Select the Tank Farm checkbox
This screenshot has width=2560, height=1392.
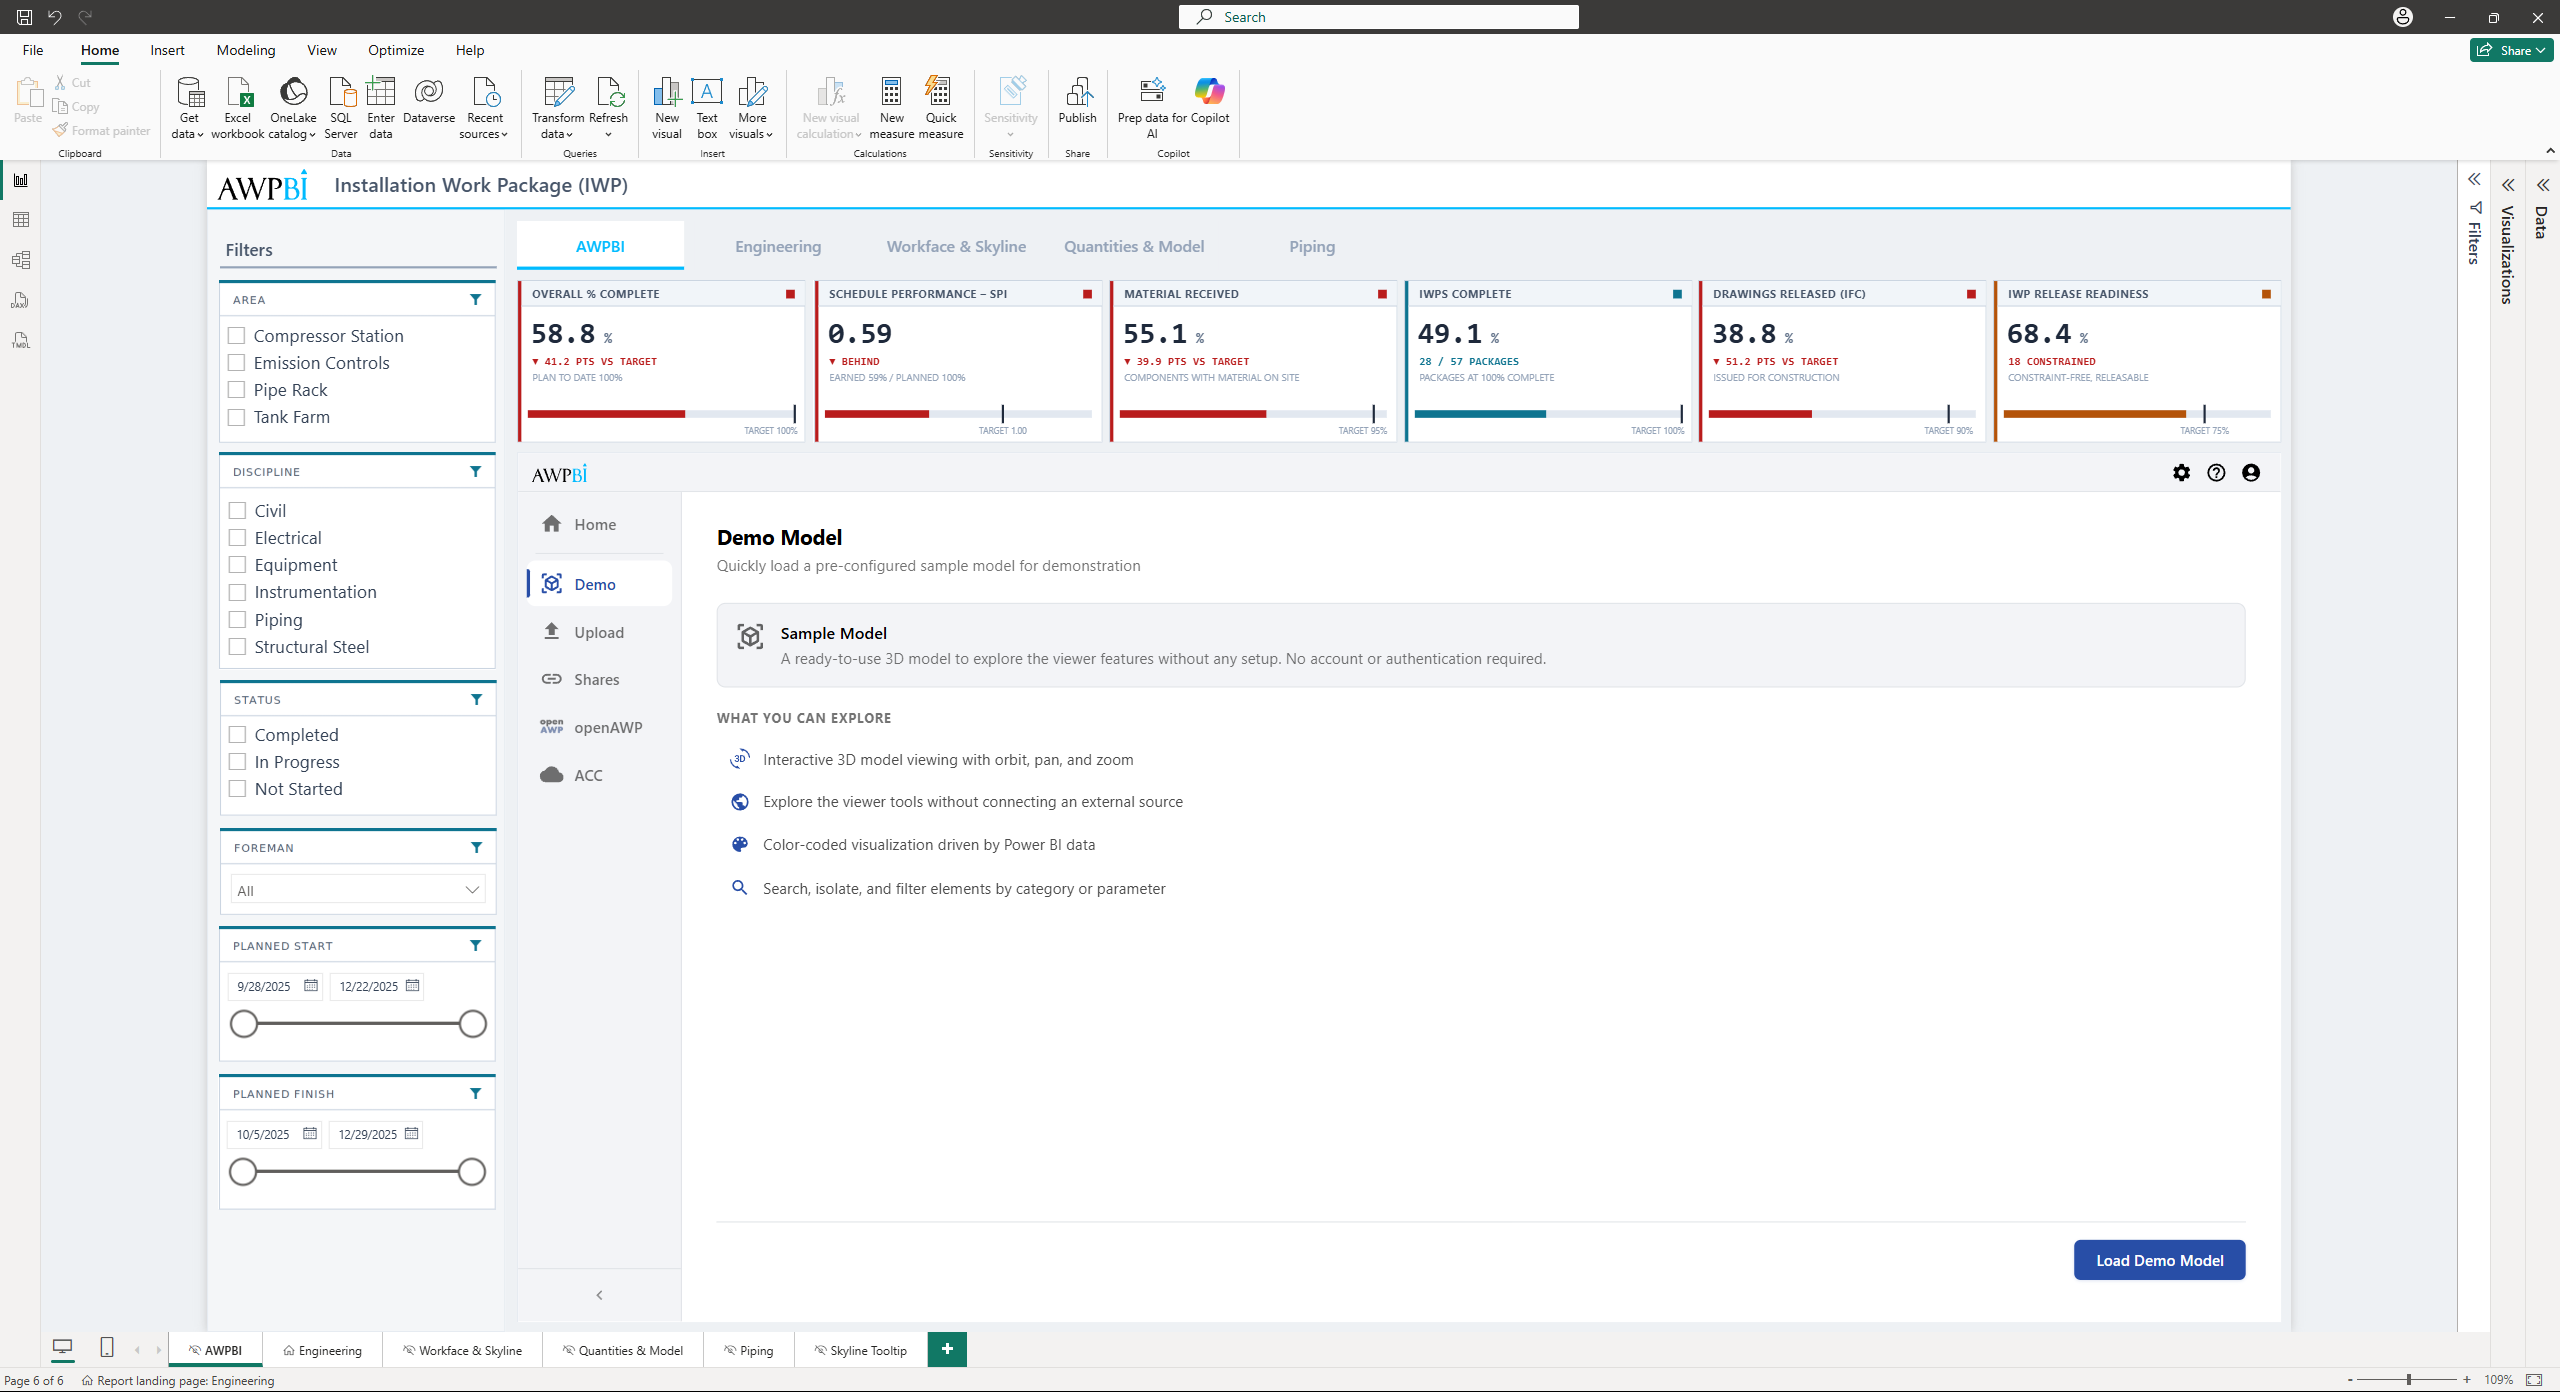tap(237, 417)
